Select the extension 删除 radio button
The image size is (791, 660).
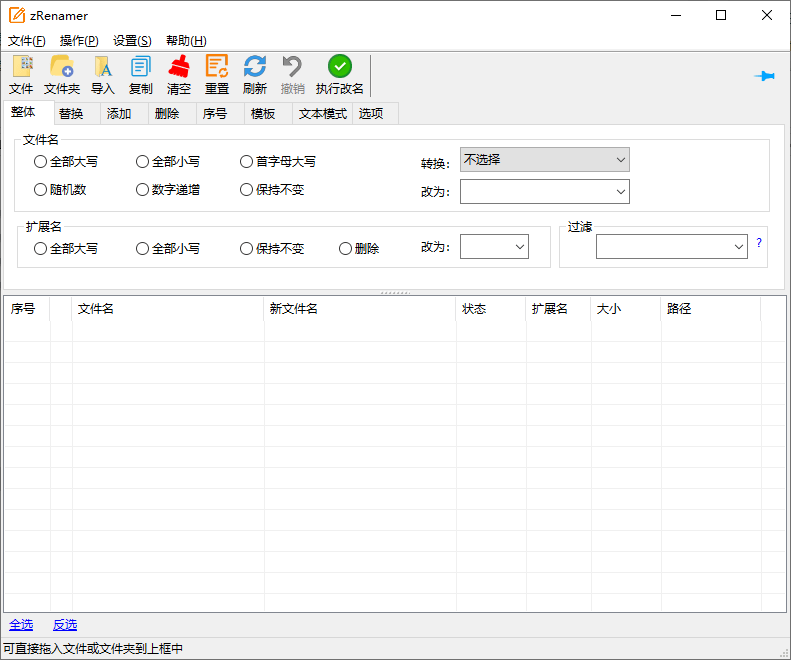click(346, 248)
